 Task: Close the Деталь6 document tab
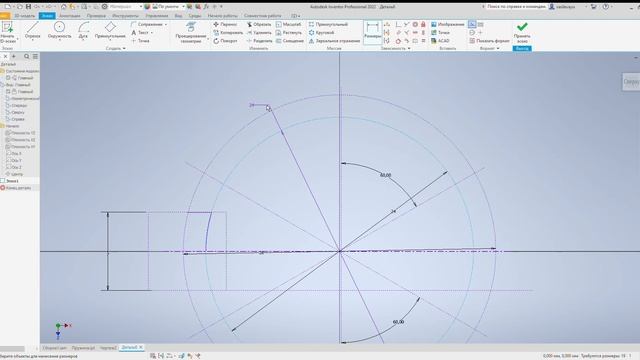[x=141, y=347]
